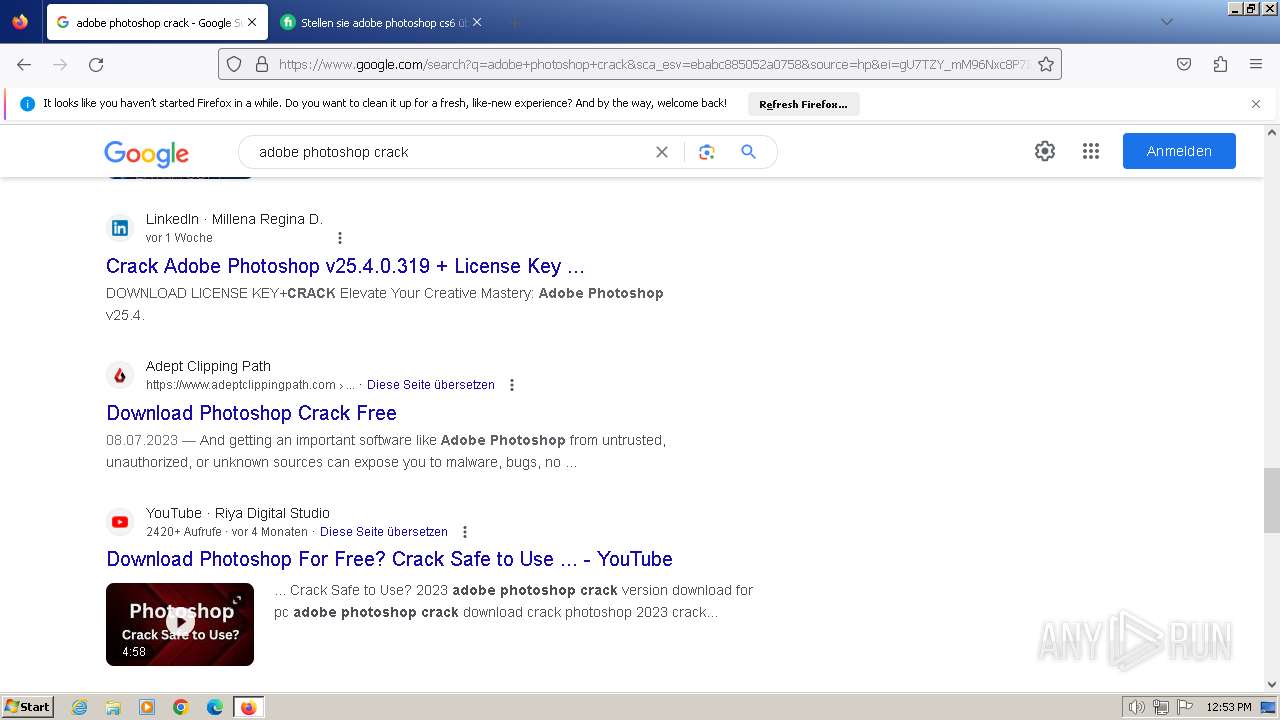Click the tracking protection shield icon

point(234,64)
